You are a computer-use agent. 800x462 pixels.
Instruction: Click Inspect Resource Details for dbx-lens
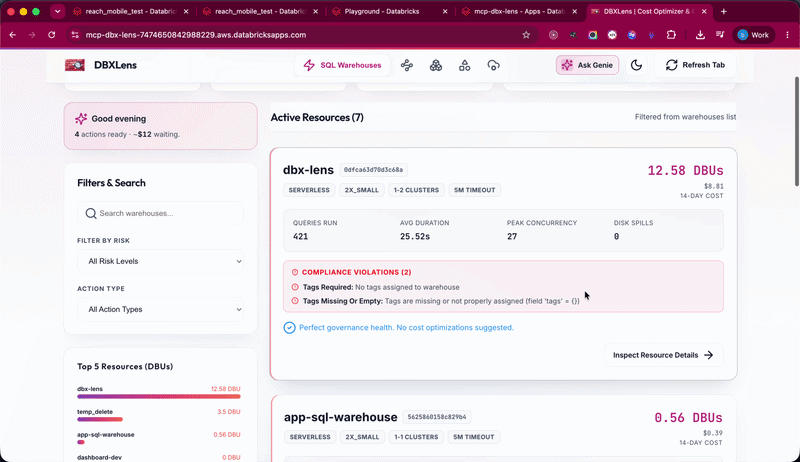663,355
